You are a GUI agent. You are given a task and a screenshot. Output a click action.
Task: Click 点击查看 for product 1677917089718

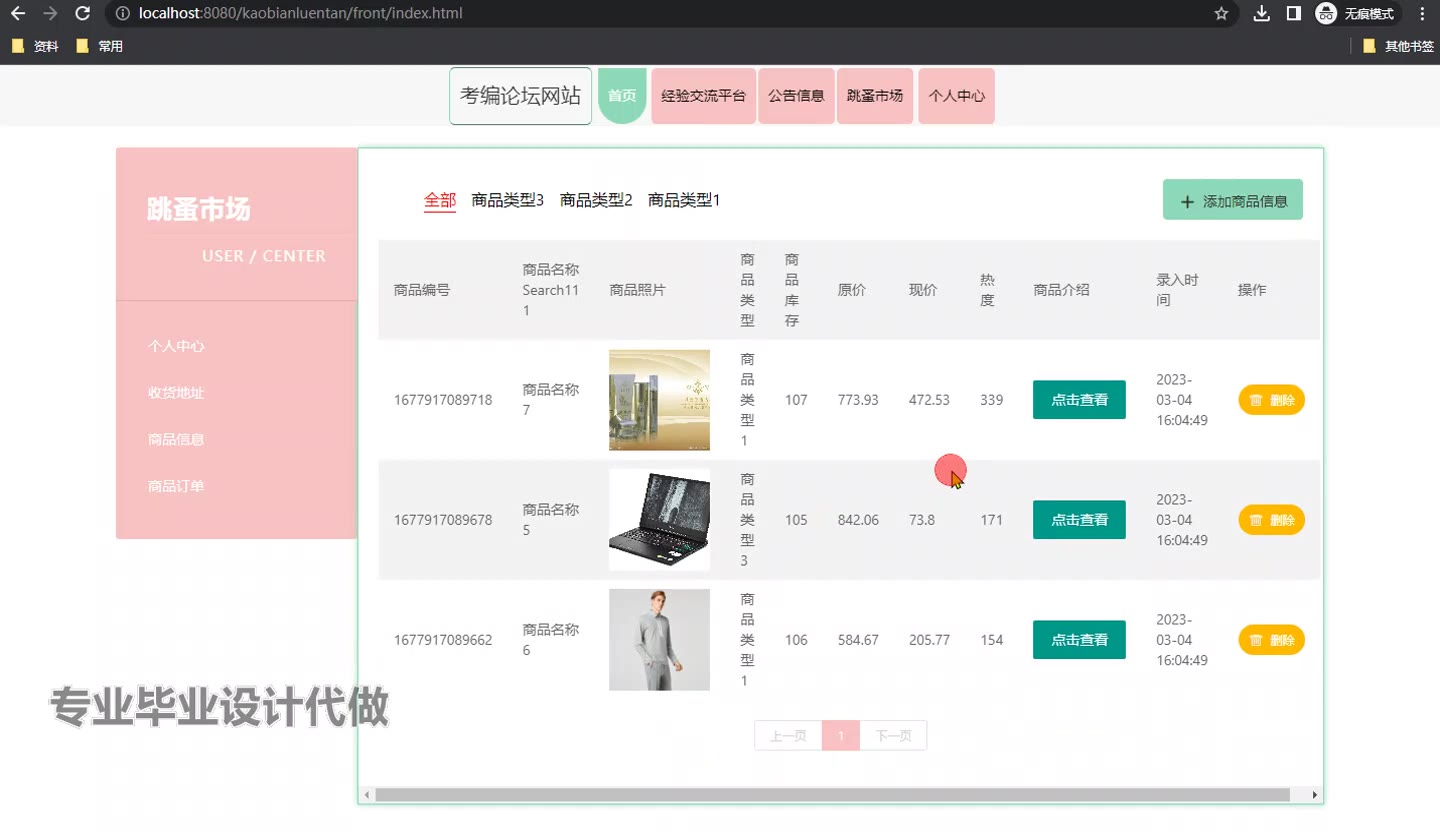click(1079, 400)
